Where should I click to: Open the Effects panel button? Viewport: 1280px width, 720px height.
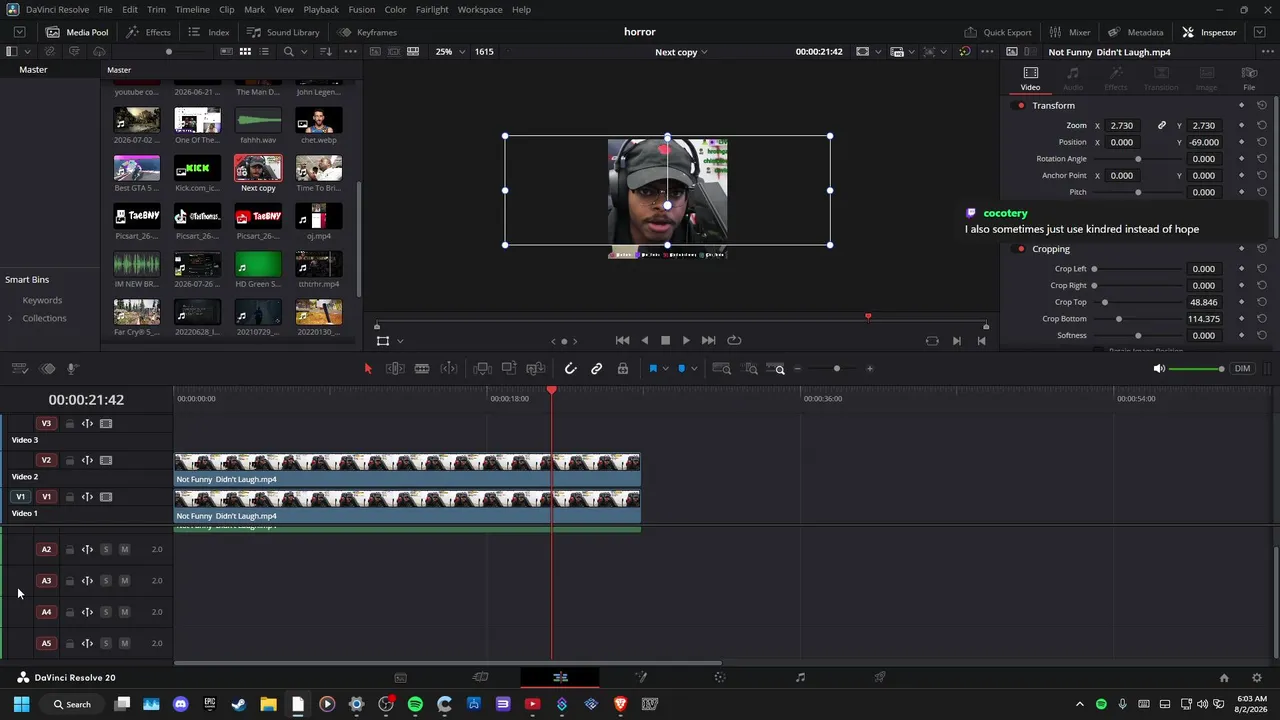[x=148, y=32]
